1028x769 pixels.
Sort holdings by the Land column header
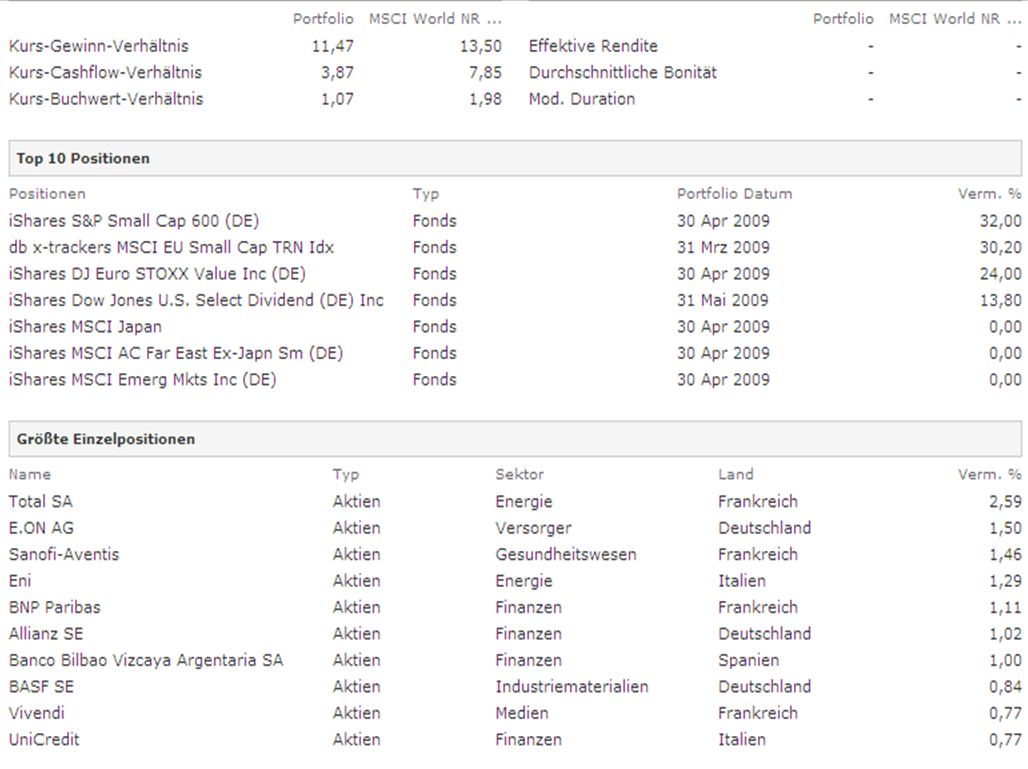click(x=735, y=475)
